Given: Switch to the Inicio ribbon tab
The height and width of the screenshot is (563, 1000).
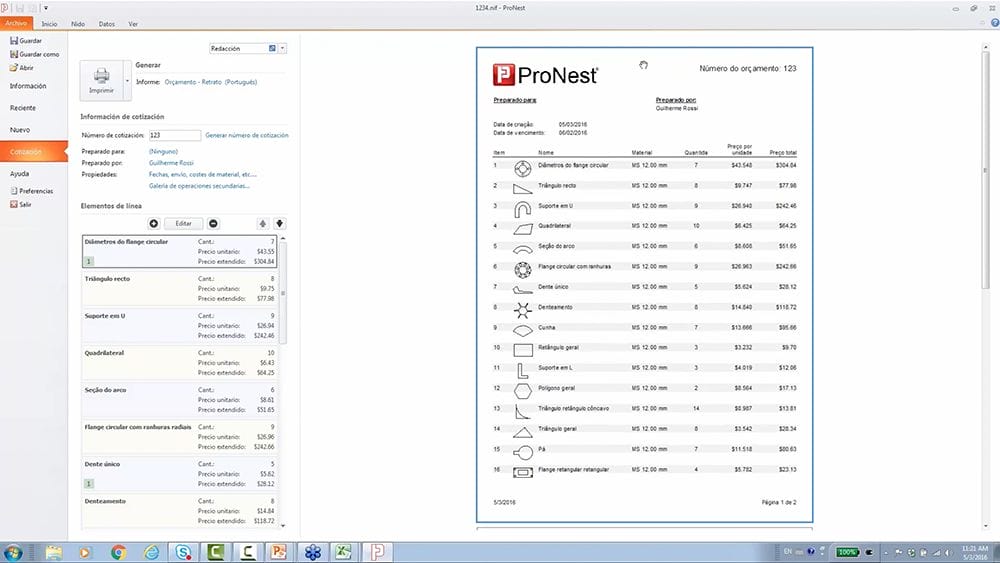Looking at the screenshot, I should [49, 23].
